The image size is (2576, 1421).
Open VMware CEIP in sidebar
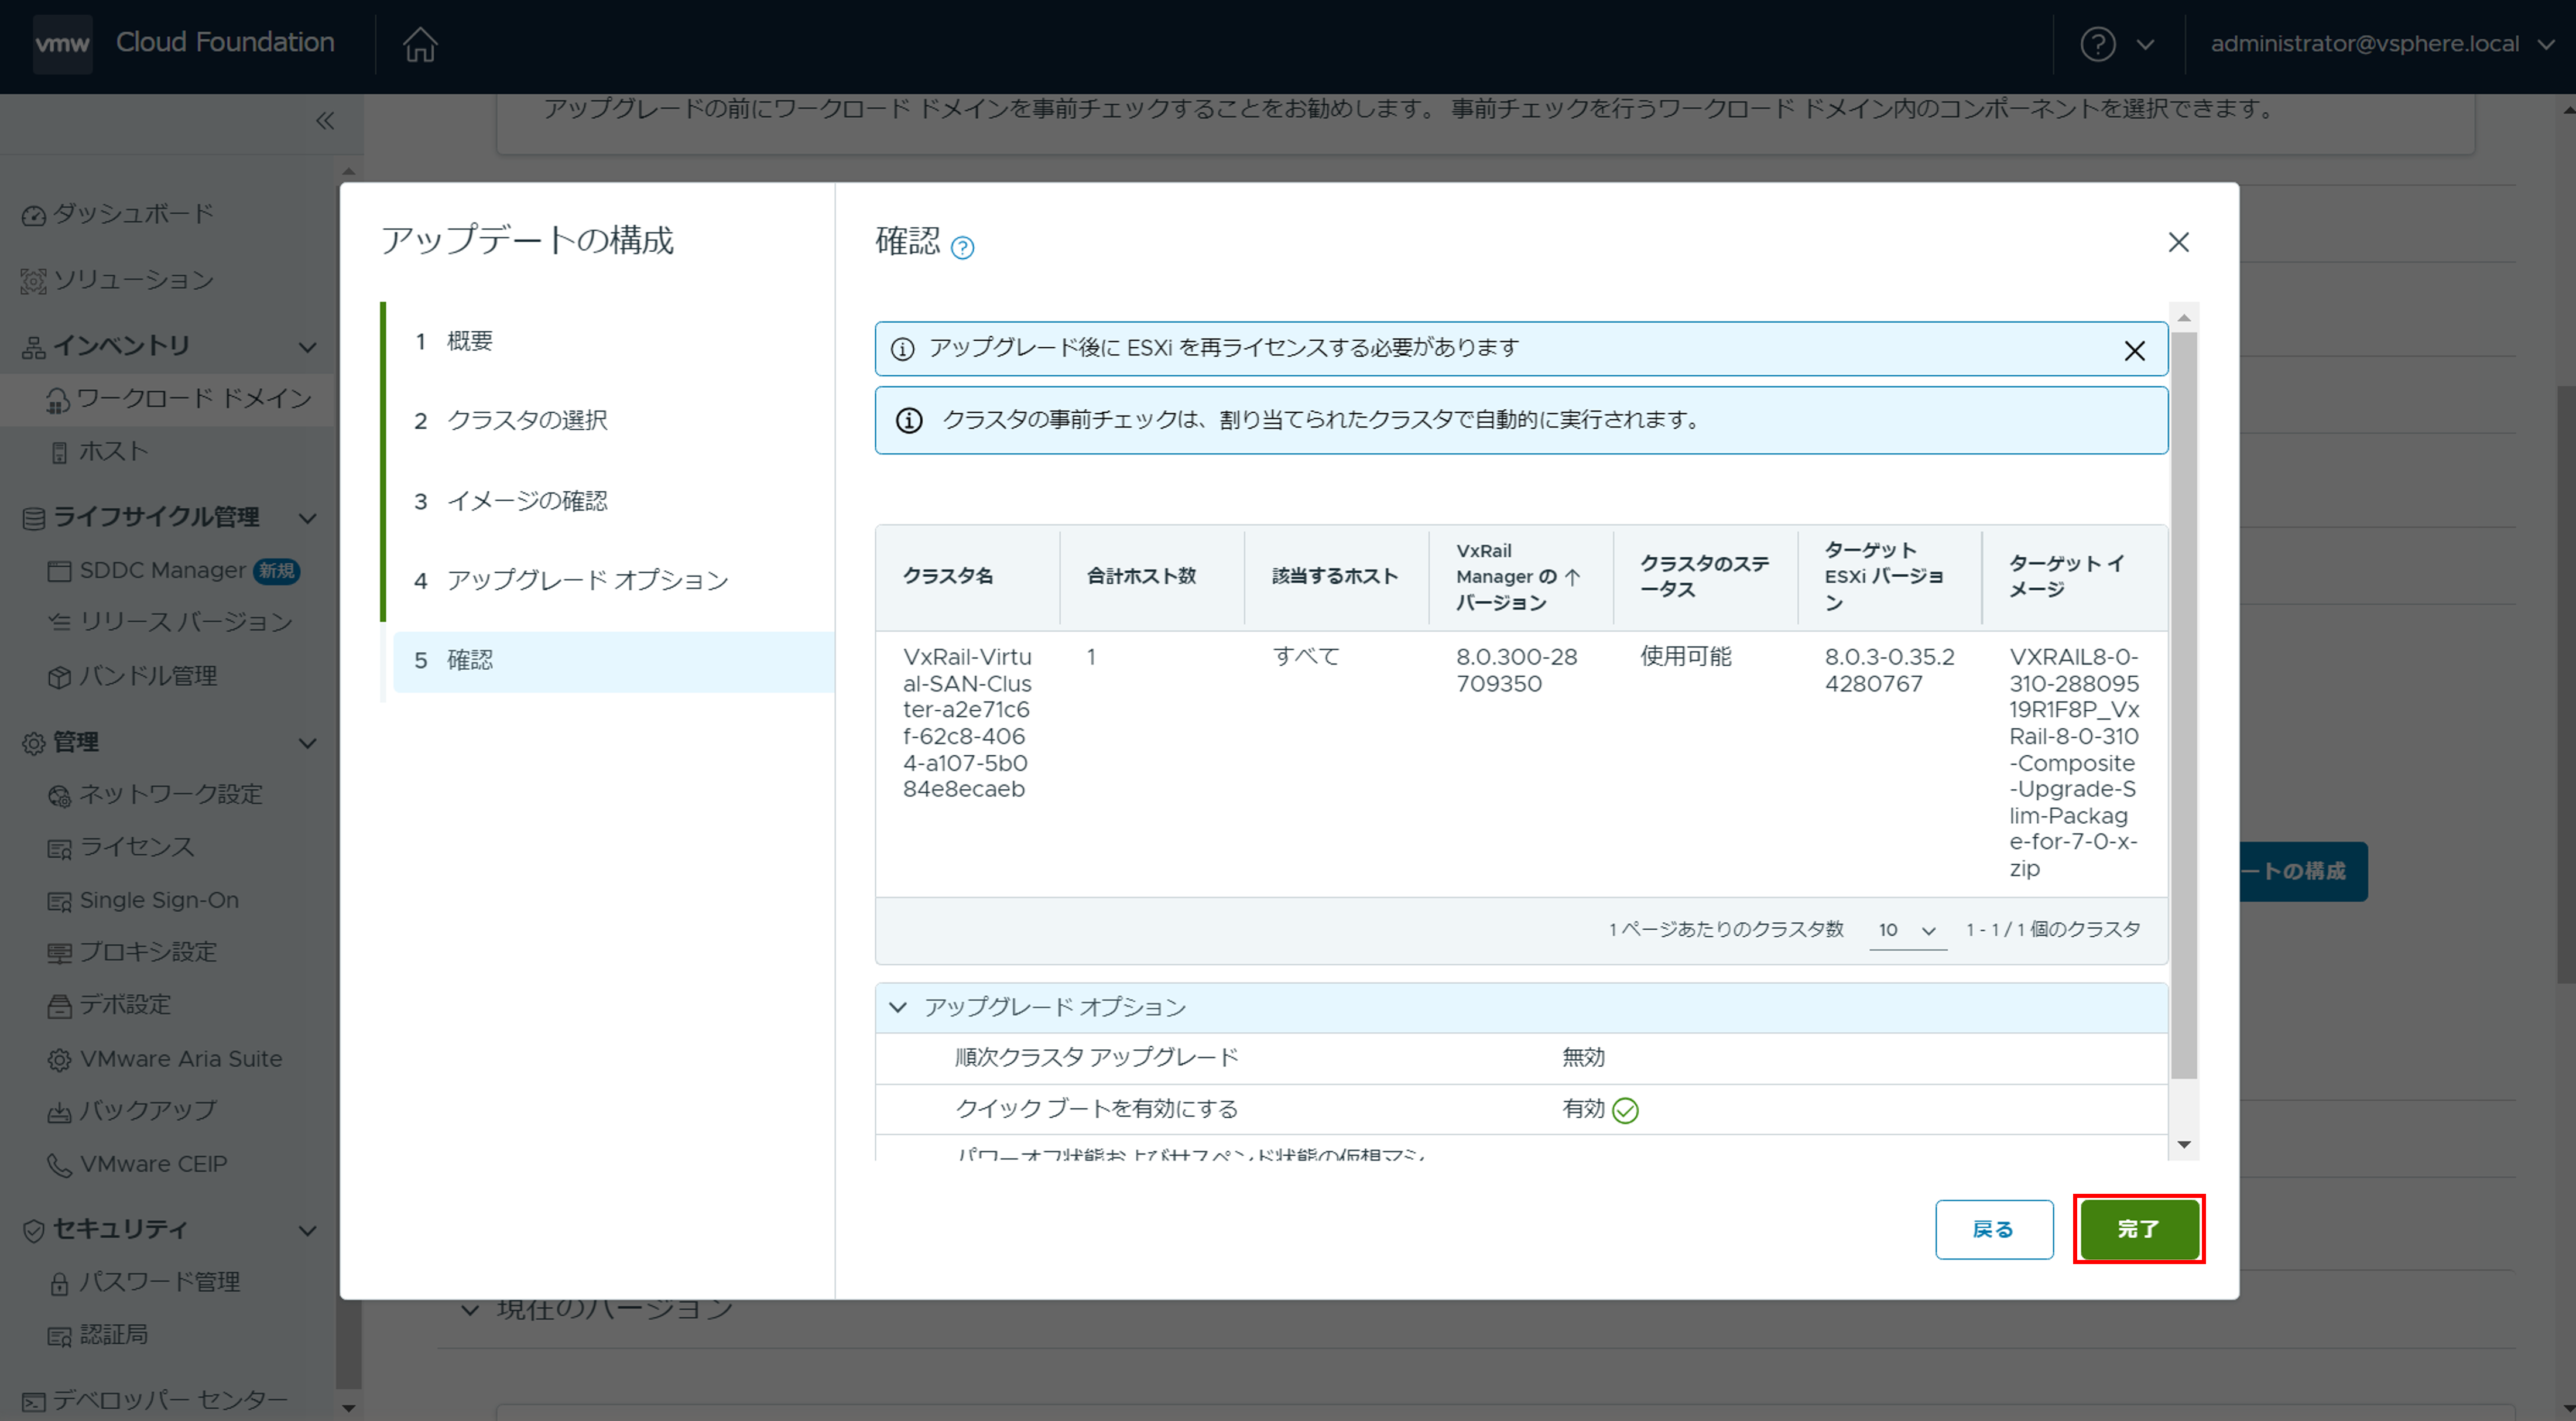[154, 1164]
